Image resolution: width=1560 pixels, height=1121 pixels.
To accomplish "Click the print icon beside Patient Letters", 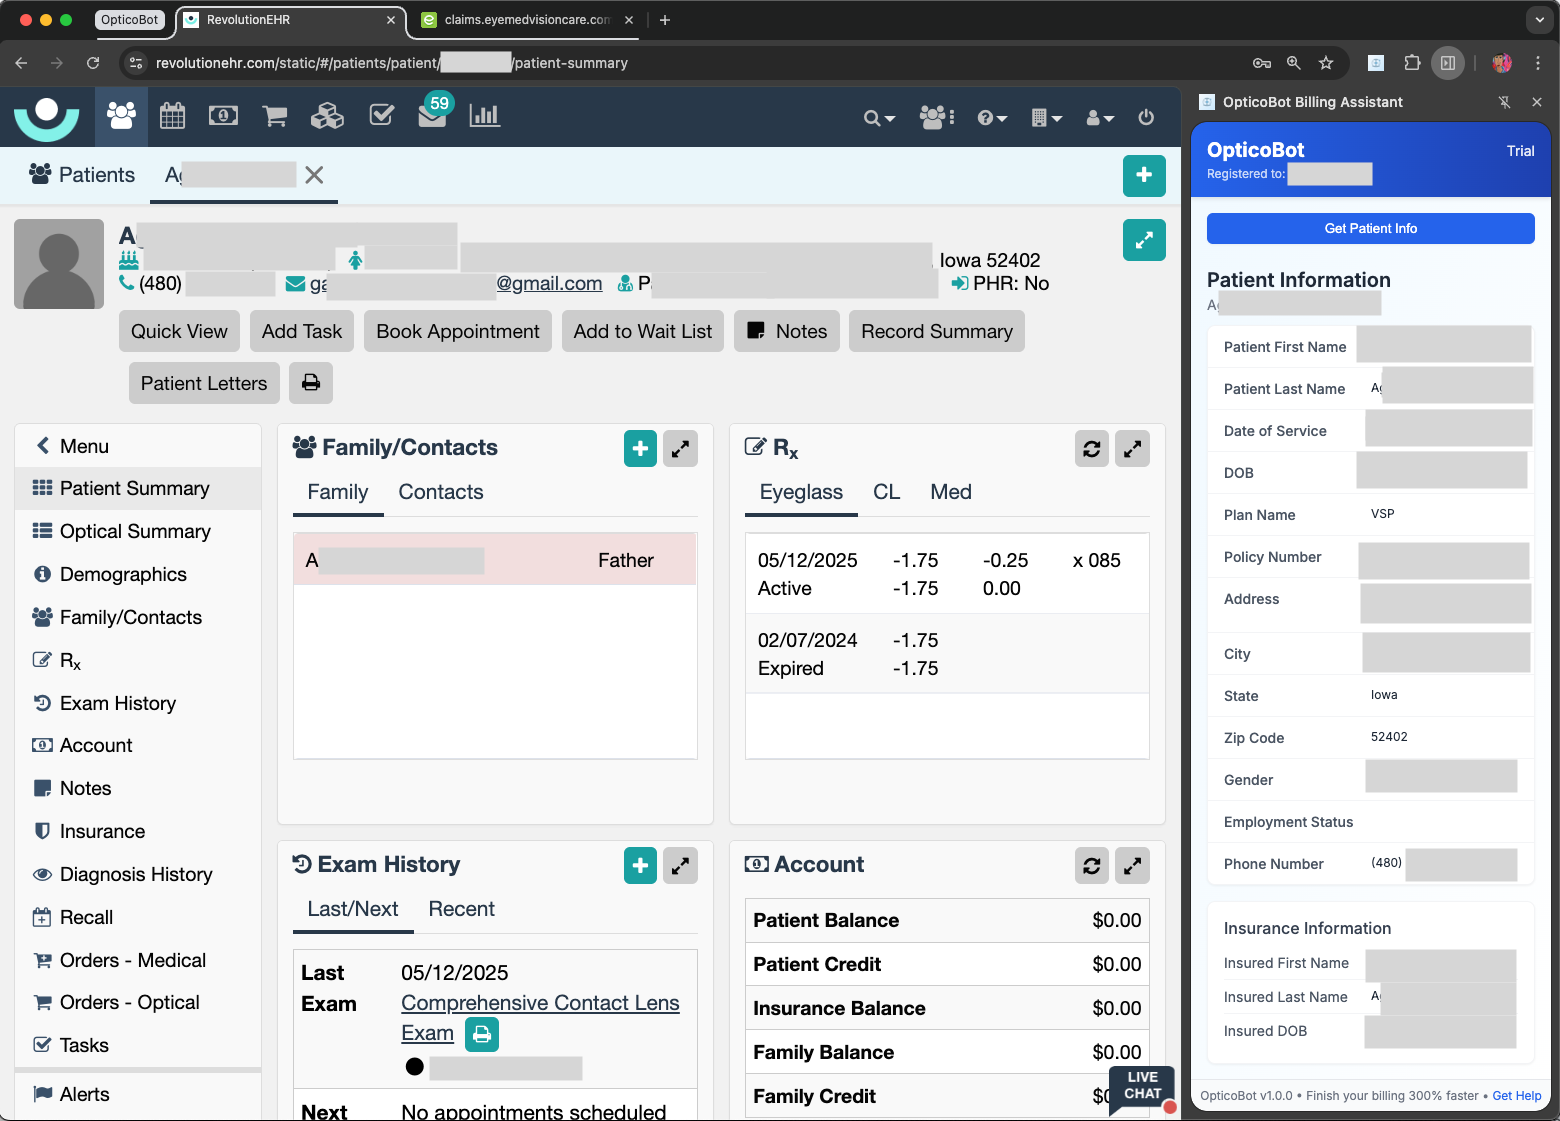I will click(311, 383).
